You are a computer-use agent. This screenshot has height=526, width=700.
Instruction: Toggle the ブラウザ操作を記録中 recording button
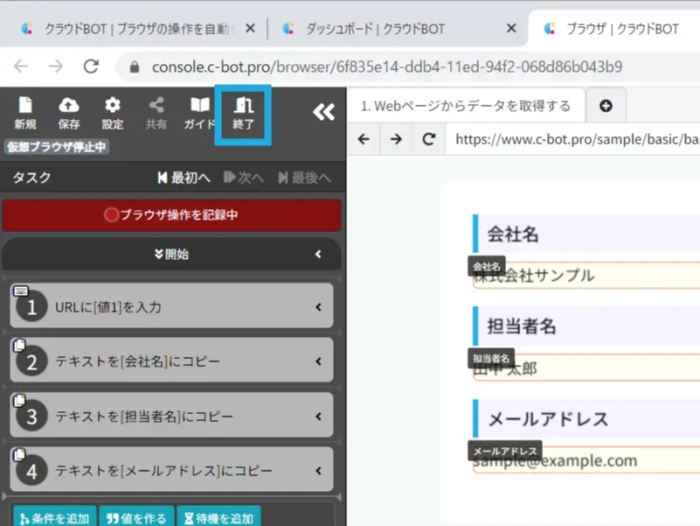(172, 214)
